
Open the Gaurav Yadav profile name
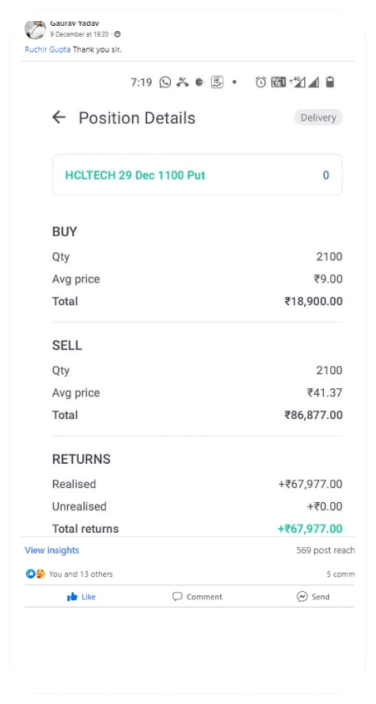[75, 23]
